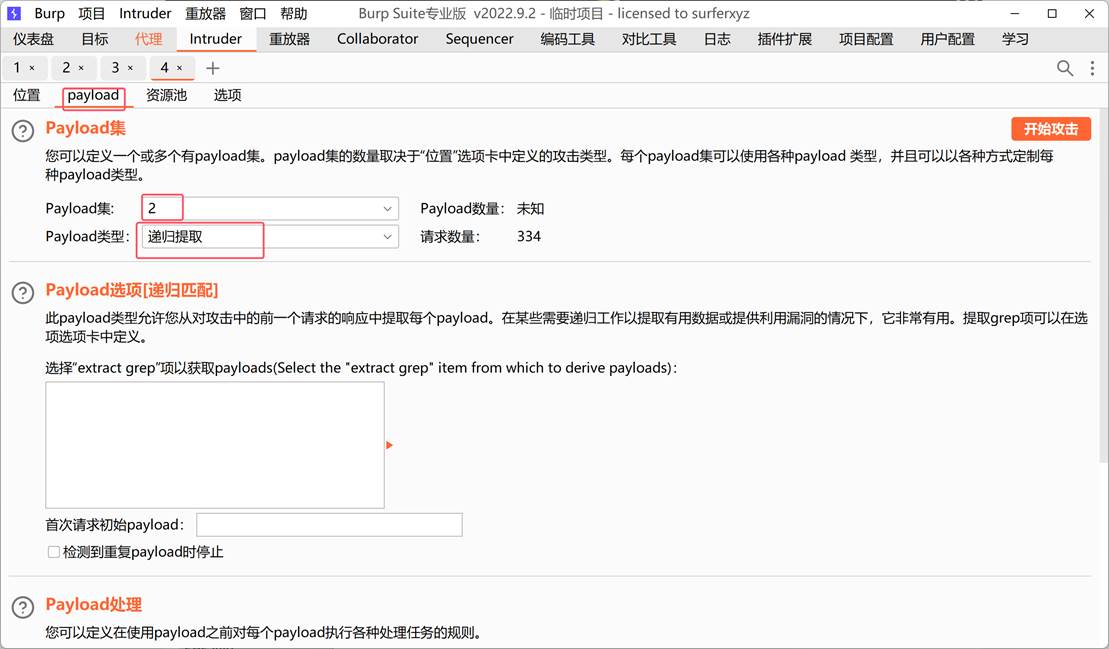Select the payload sub-tab
The image size is (1109, 649).
coord(93,95)
